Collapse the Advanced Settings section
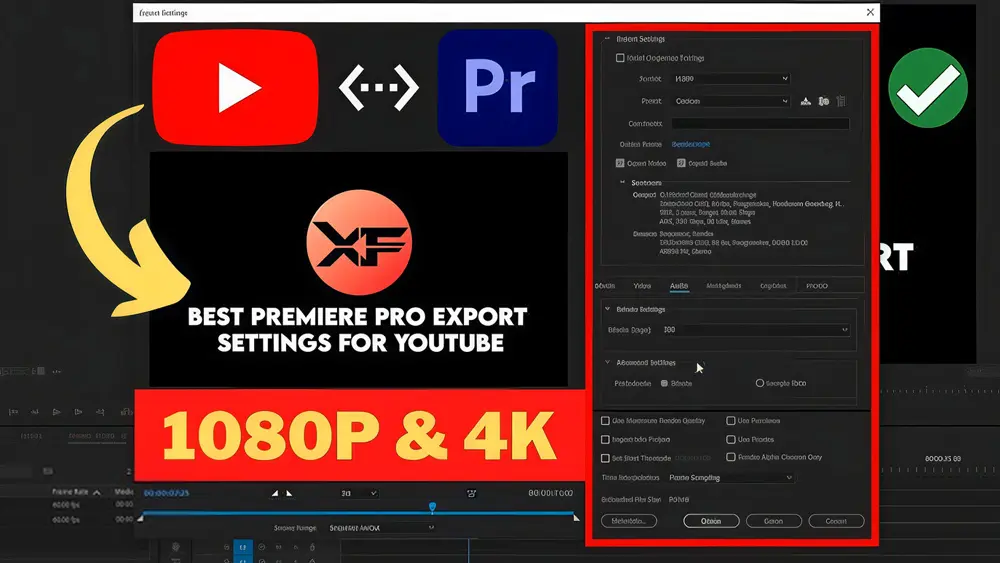Screen dimensions: 1000x563 pyautogui.click(x=607, y=362)
